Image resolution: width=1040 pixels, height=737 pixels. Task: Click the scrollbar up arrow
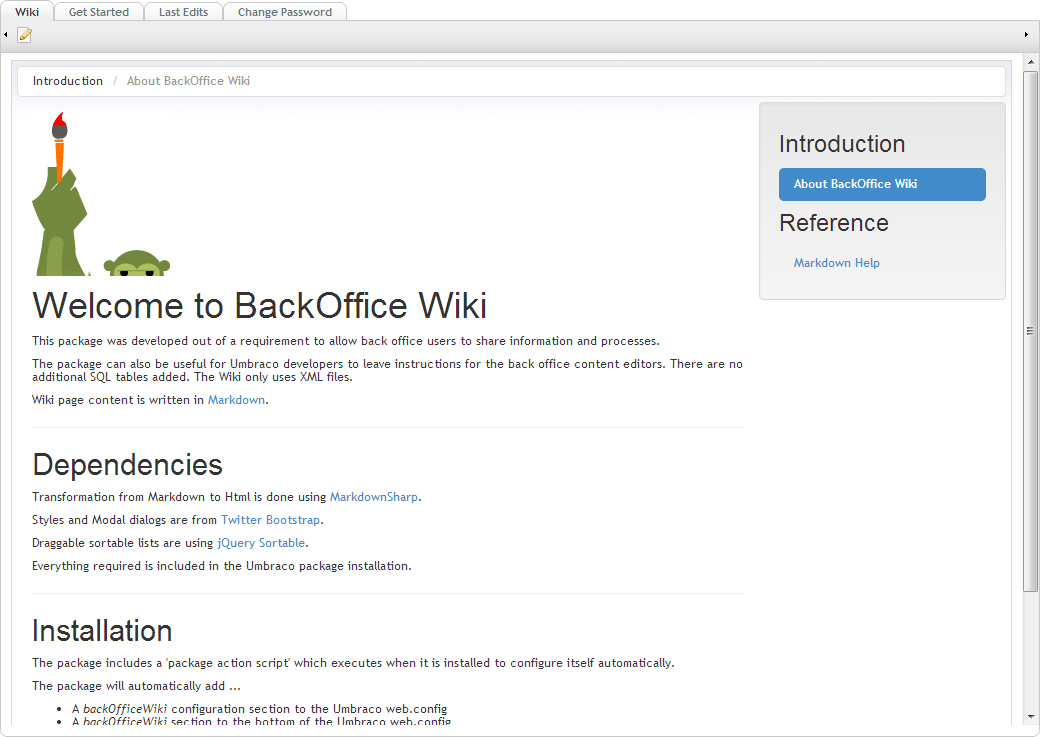tap(1030, 62)
